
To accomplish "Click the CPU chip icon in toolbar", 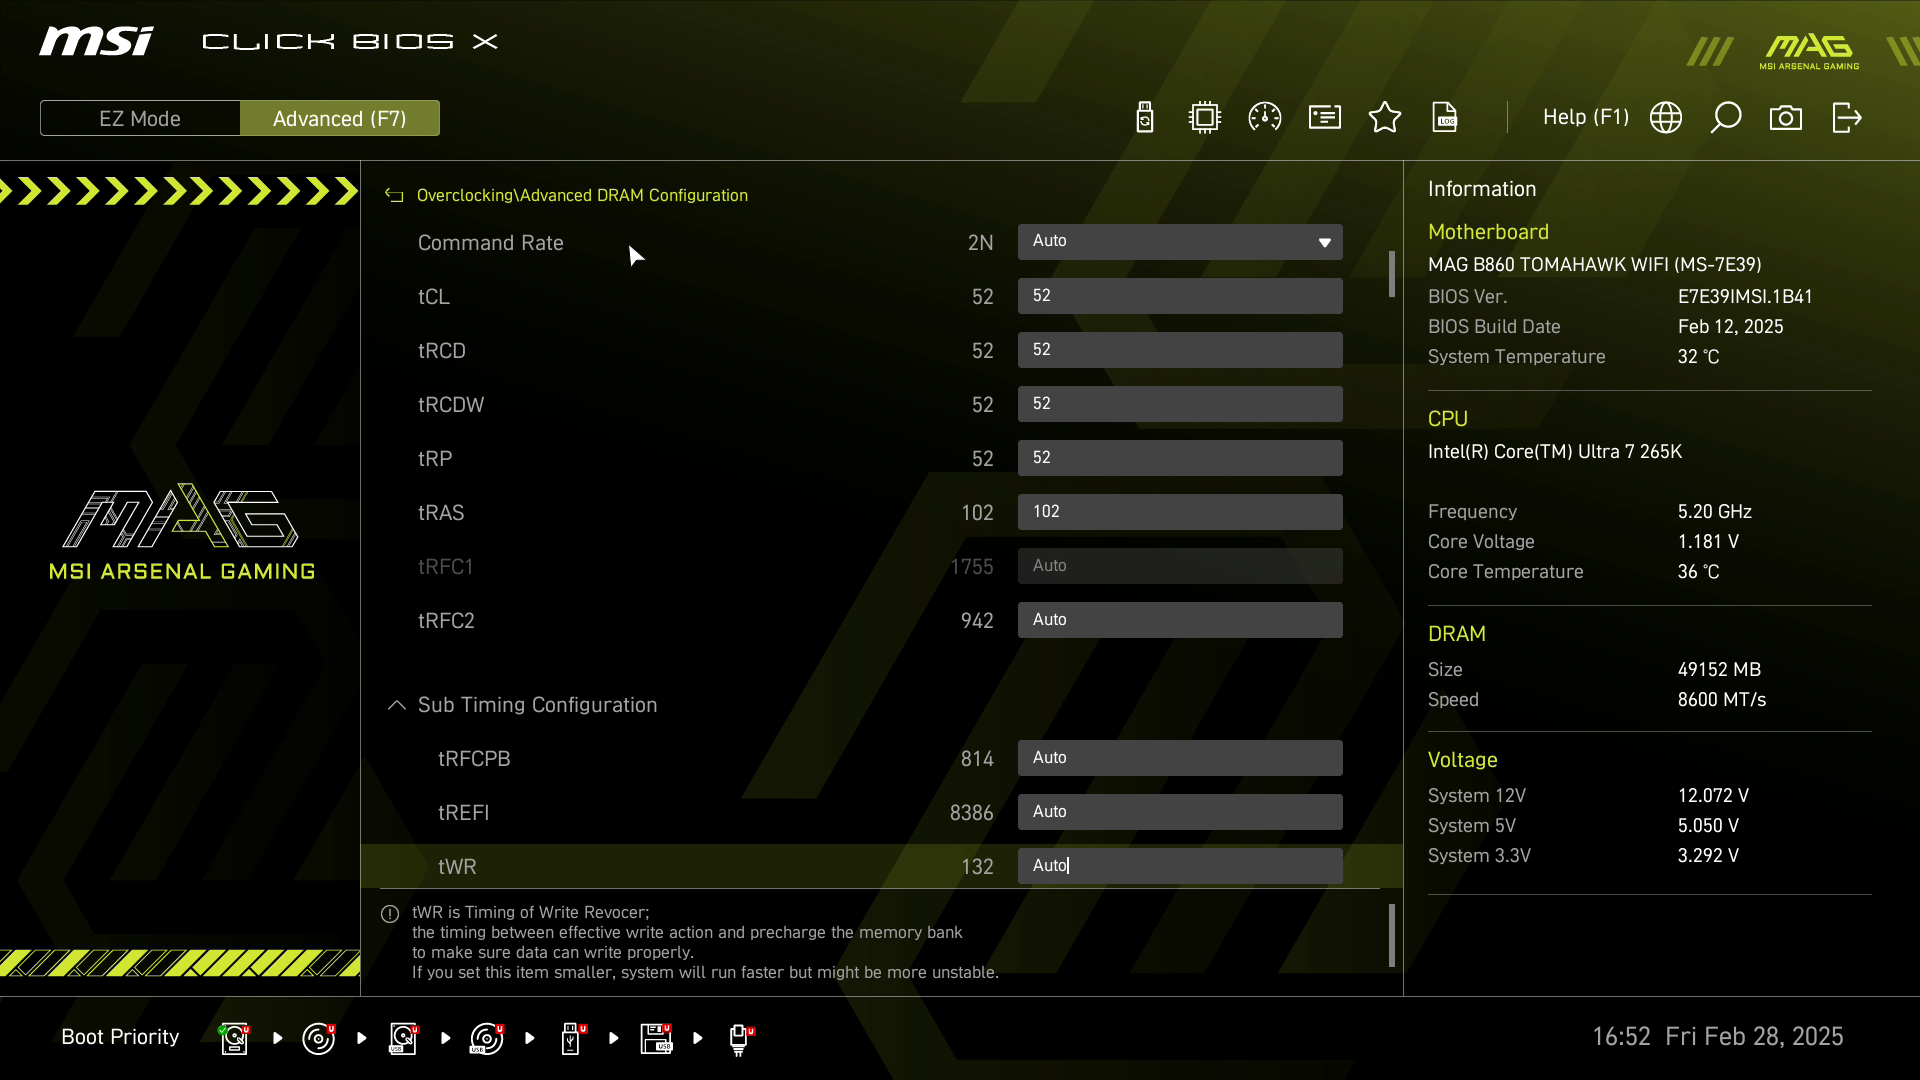I will [x=1205, y=118].
